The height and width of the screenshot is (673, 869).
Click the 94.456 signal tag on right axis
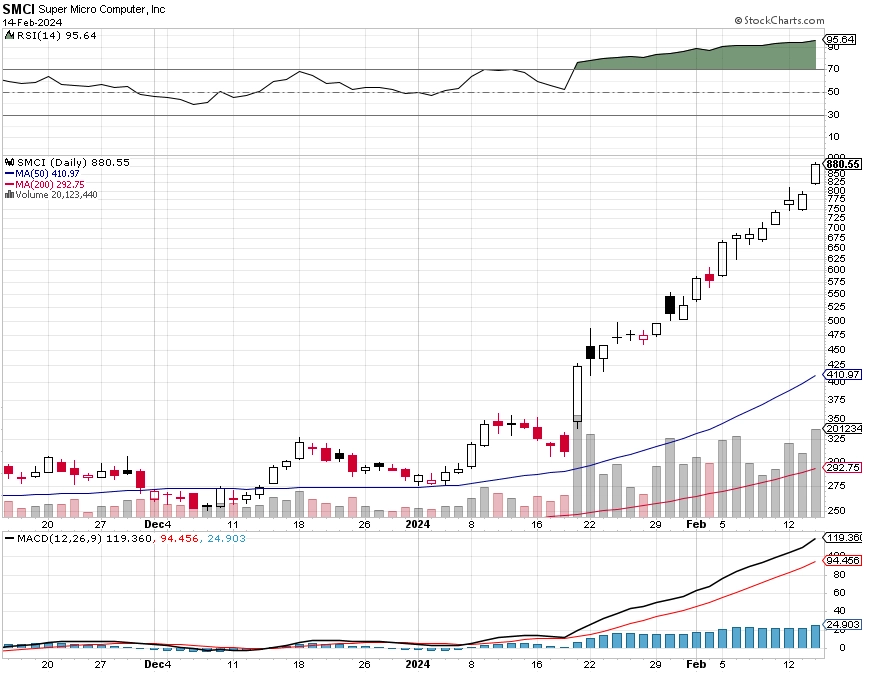(843, 560)
